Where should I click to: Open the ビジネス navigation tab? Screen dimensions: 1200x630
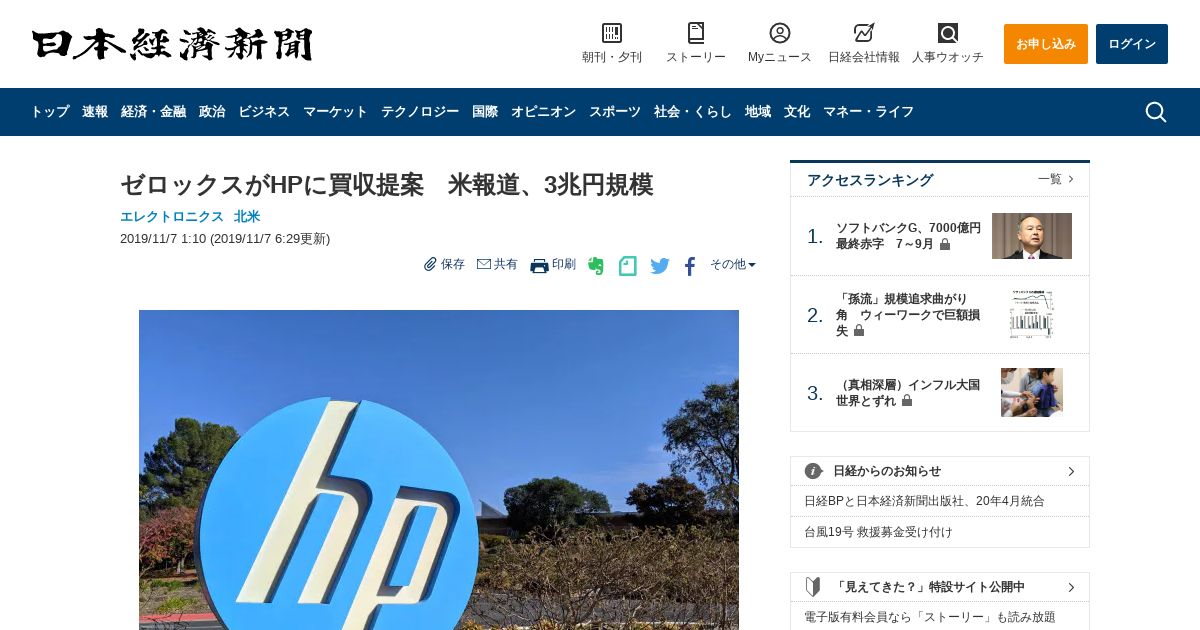[x=264, y=112]
